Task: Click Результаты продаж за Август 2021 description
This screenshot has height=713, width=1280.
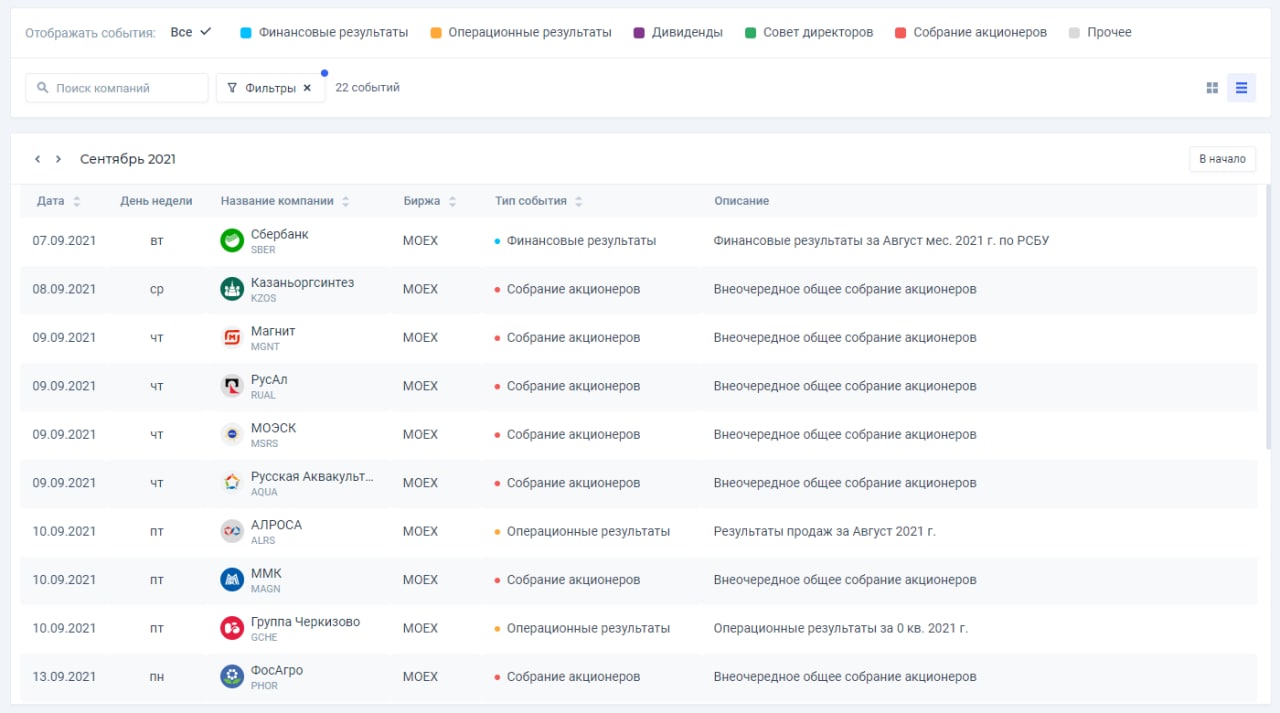Action: (825, 531)
